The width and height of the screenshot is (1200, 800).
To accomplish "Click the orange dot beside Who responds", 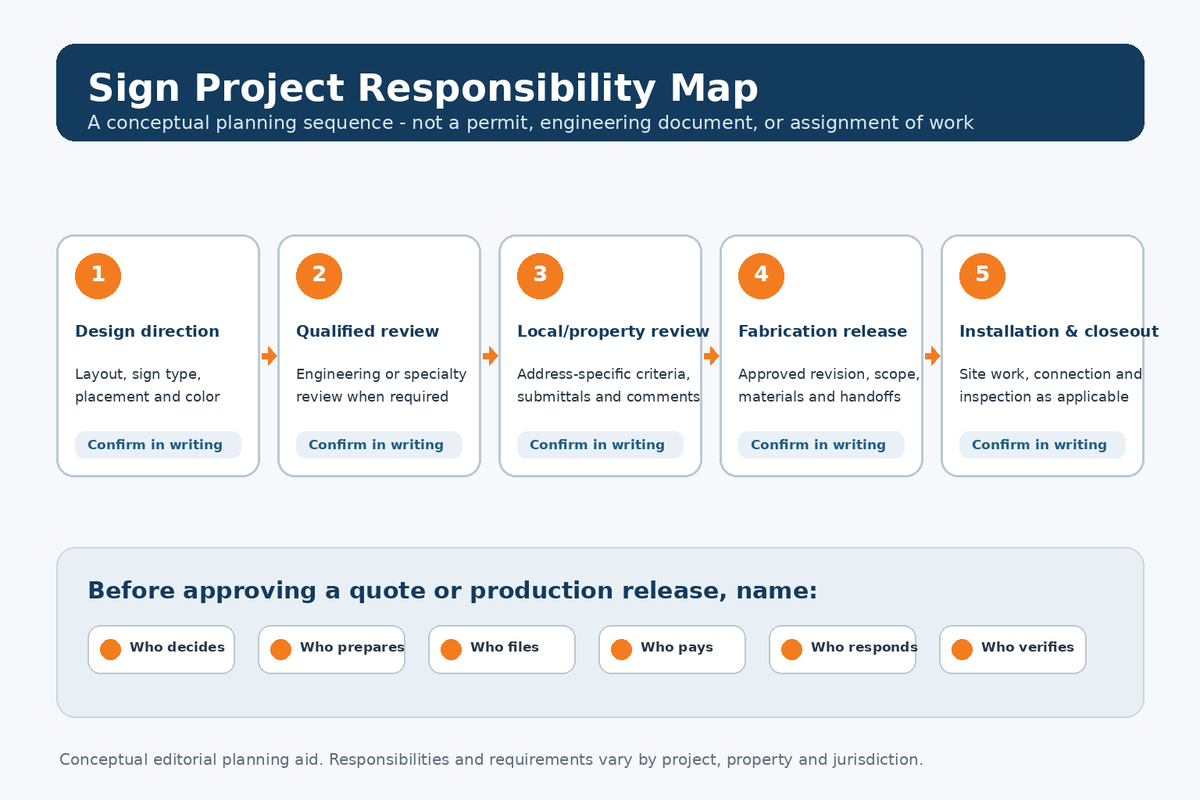I will pos(792,649).
